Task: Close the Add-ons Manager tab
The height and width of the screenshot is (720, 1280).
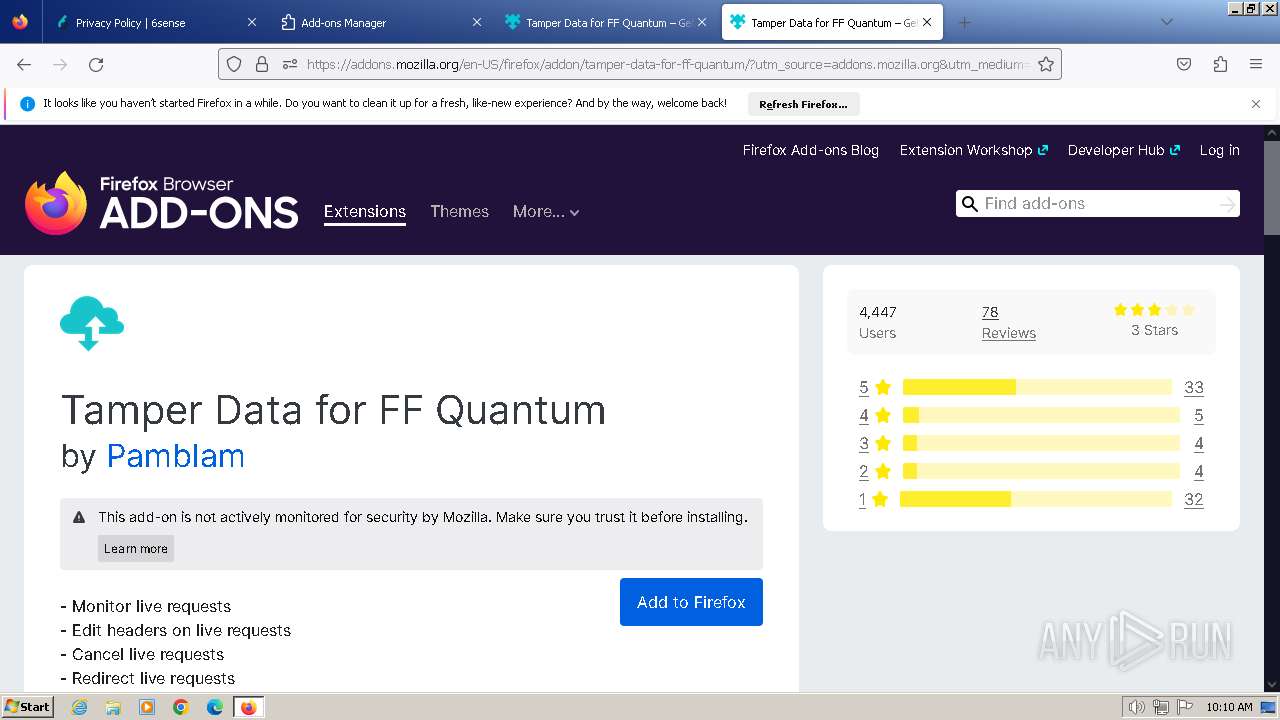Action: pyautogui.click(x=477, y=22)
